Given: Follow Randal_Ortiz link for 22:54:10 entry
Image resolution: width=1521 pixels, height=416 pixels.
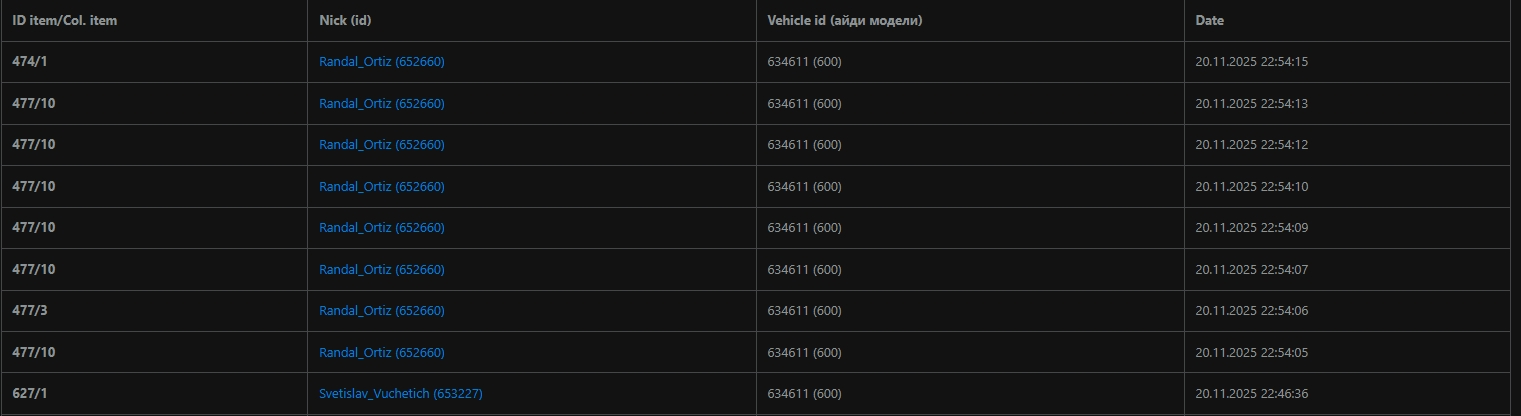Looking at the screenshot, I should [x=381, y=187].
